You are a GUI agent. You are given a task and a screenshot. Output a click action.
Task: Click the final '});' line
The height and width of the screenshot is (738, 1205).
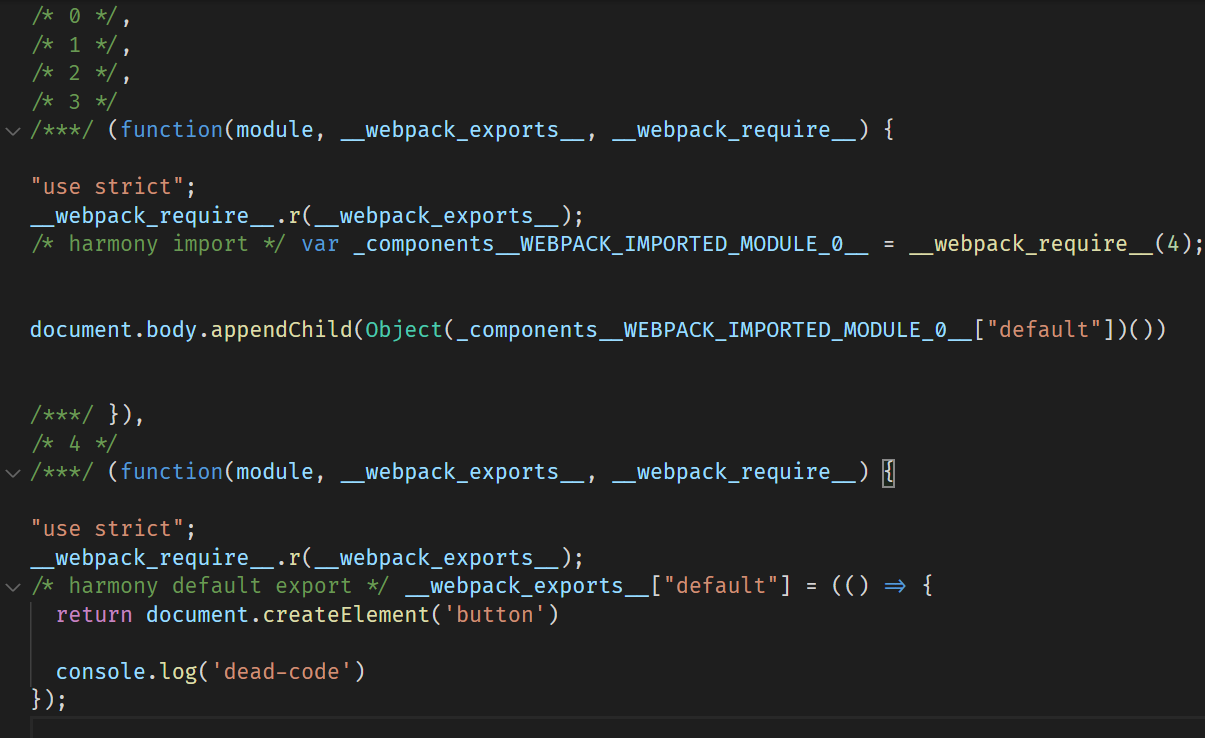(x=49, y=698)
